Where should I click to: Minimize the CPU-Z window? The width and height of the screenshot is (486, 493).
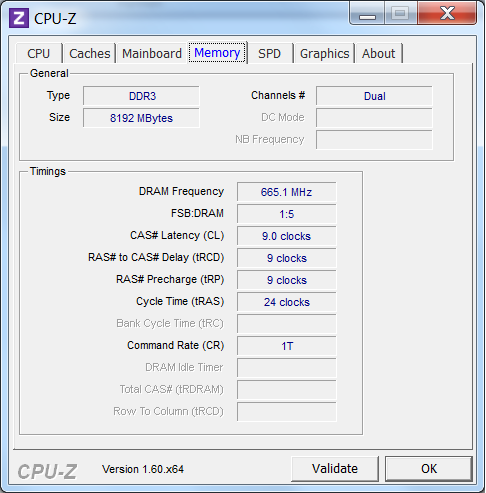[x=367, y=13]
